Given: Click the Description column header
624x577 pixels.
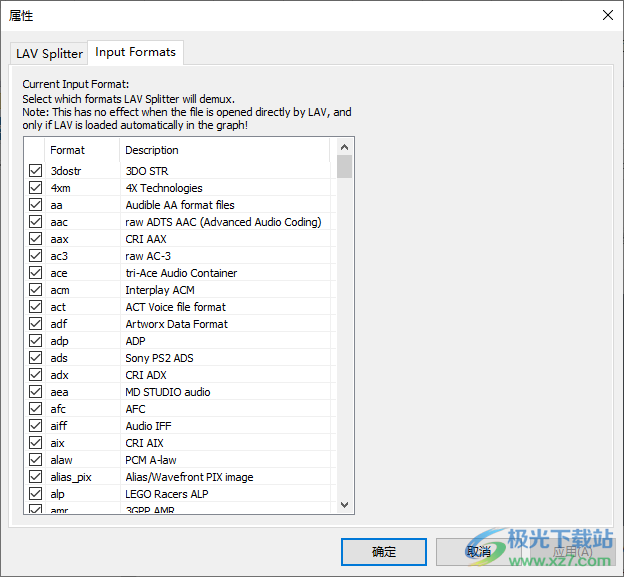Looking at the screenshot, I should [225, 150].
